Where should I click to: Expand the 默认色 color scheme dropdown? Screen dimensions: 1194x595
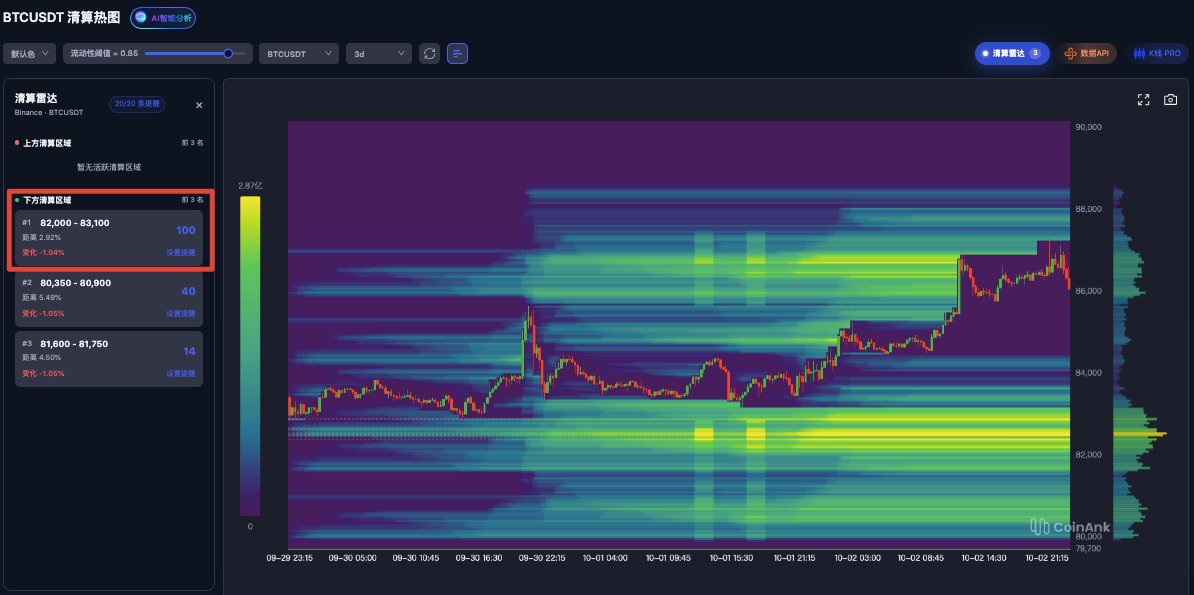coord(29,53)
